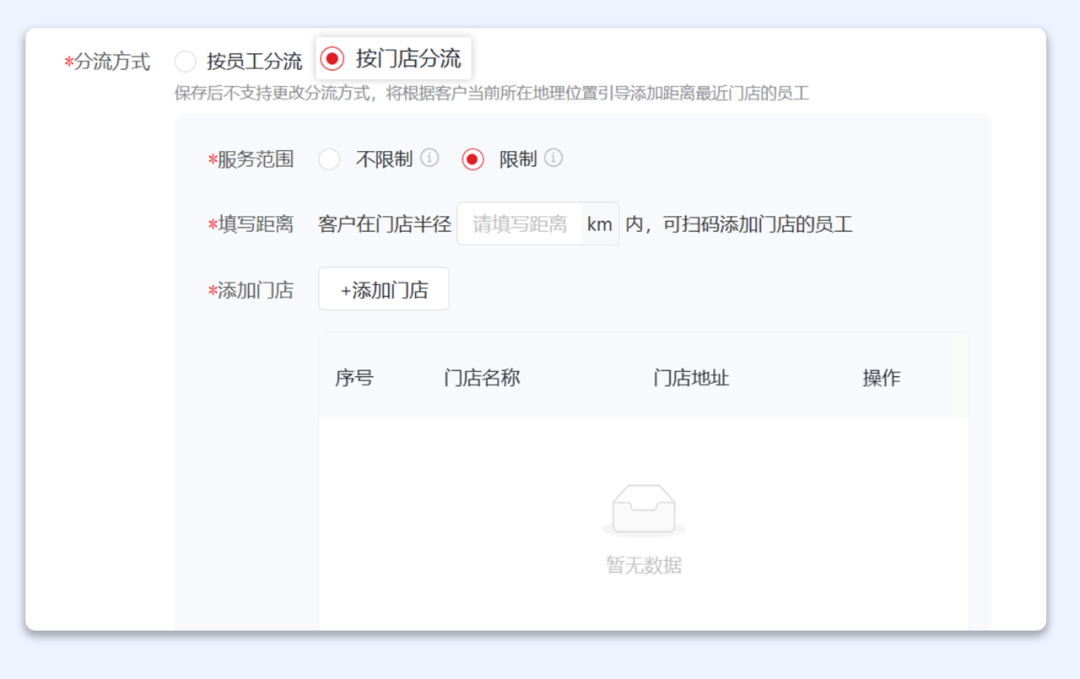
Task: Select the 按门店分流 radio button
Action: [330, 57]
